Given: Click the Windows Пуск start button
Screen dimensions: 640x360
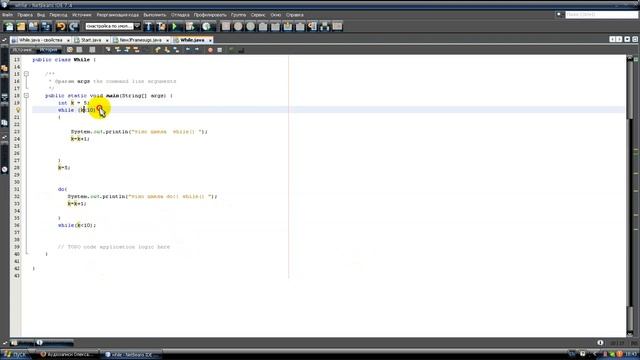Looking at the screenshot, I should tap(15, 354).
